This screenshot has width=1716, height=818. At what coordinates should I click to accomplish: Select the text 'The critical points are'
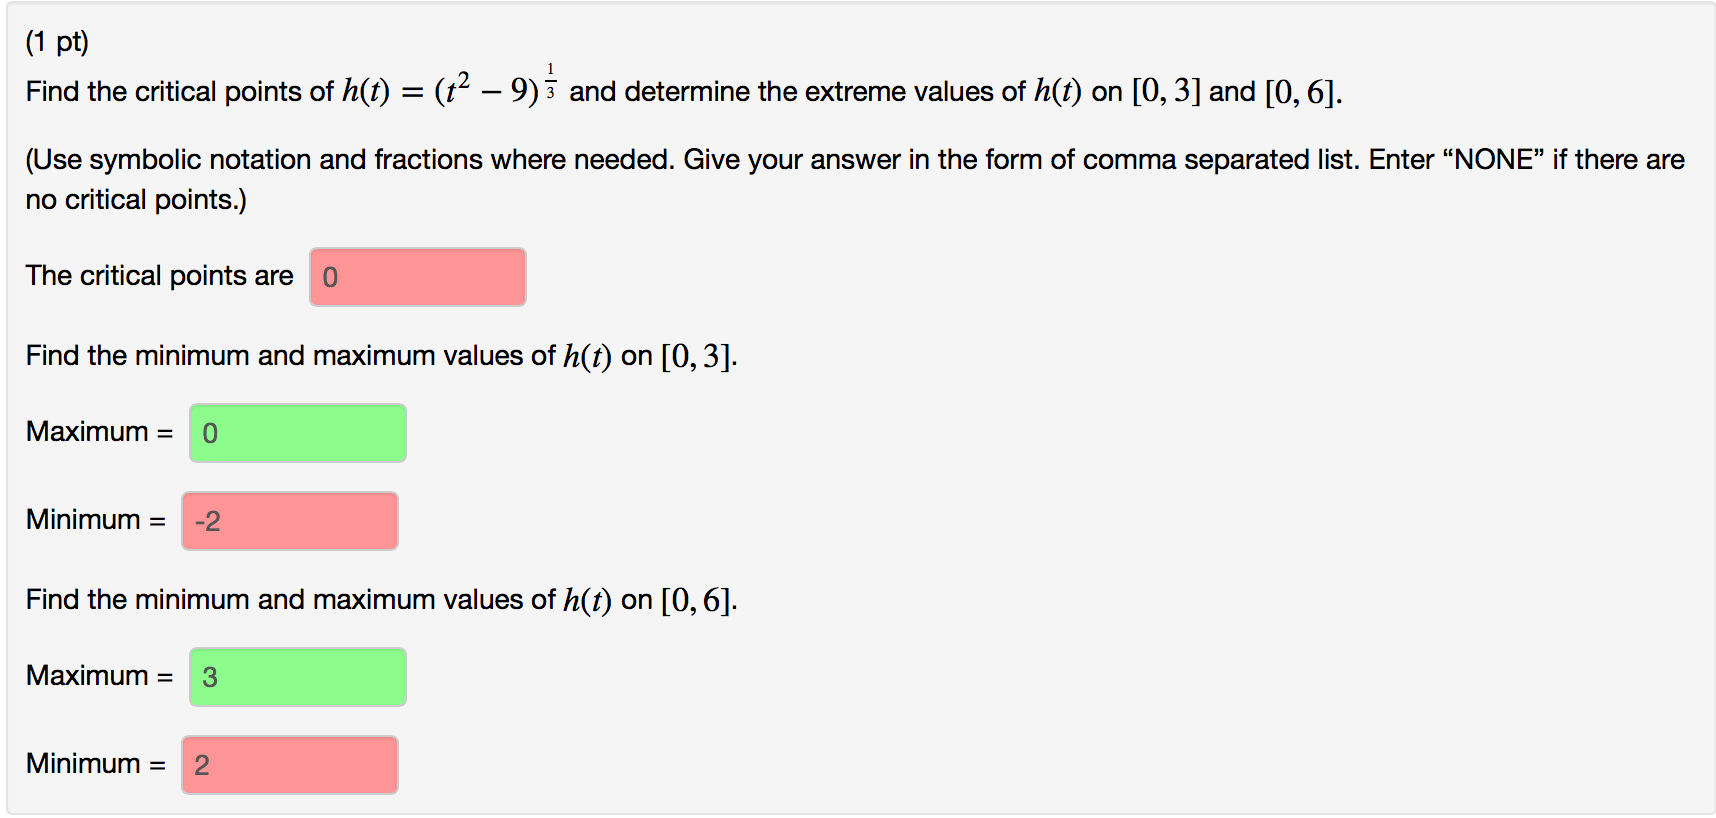click(158, 275)
